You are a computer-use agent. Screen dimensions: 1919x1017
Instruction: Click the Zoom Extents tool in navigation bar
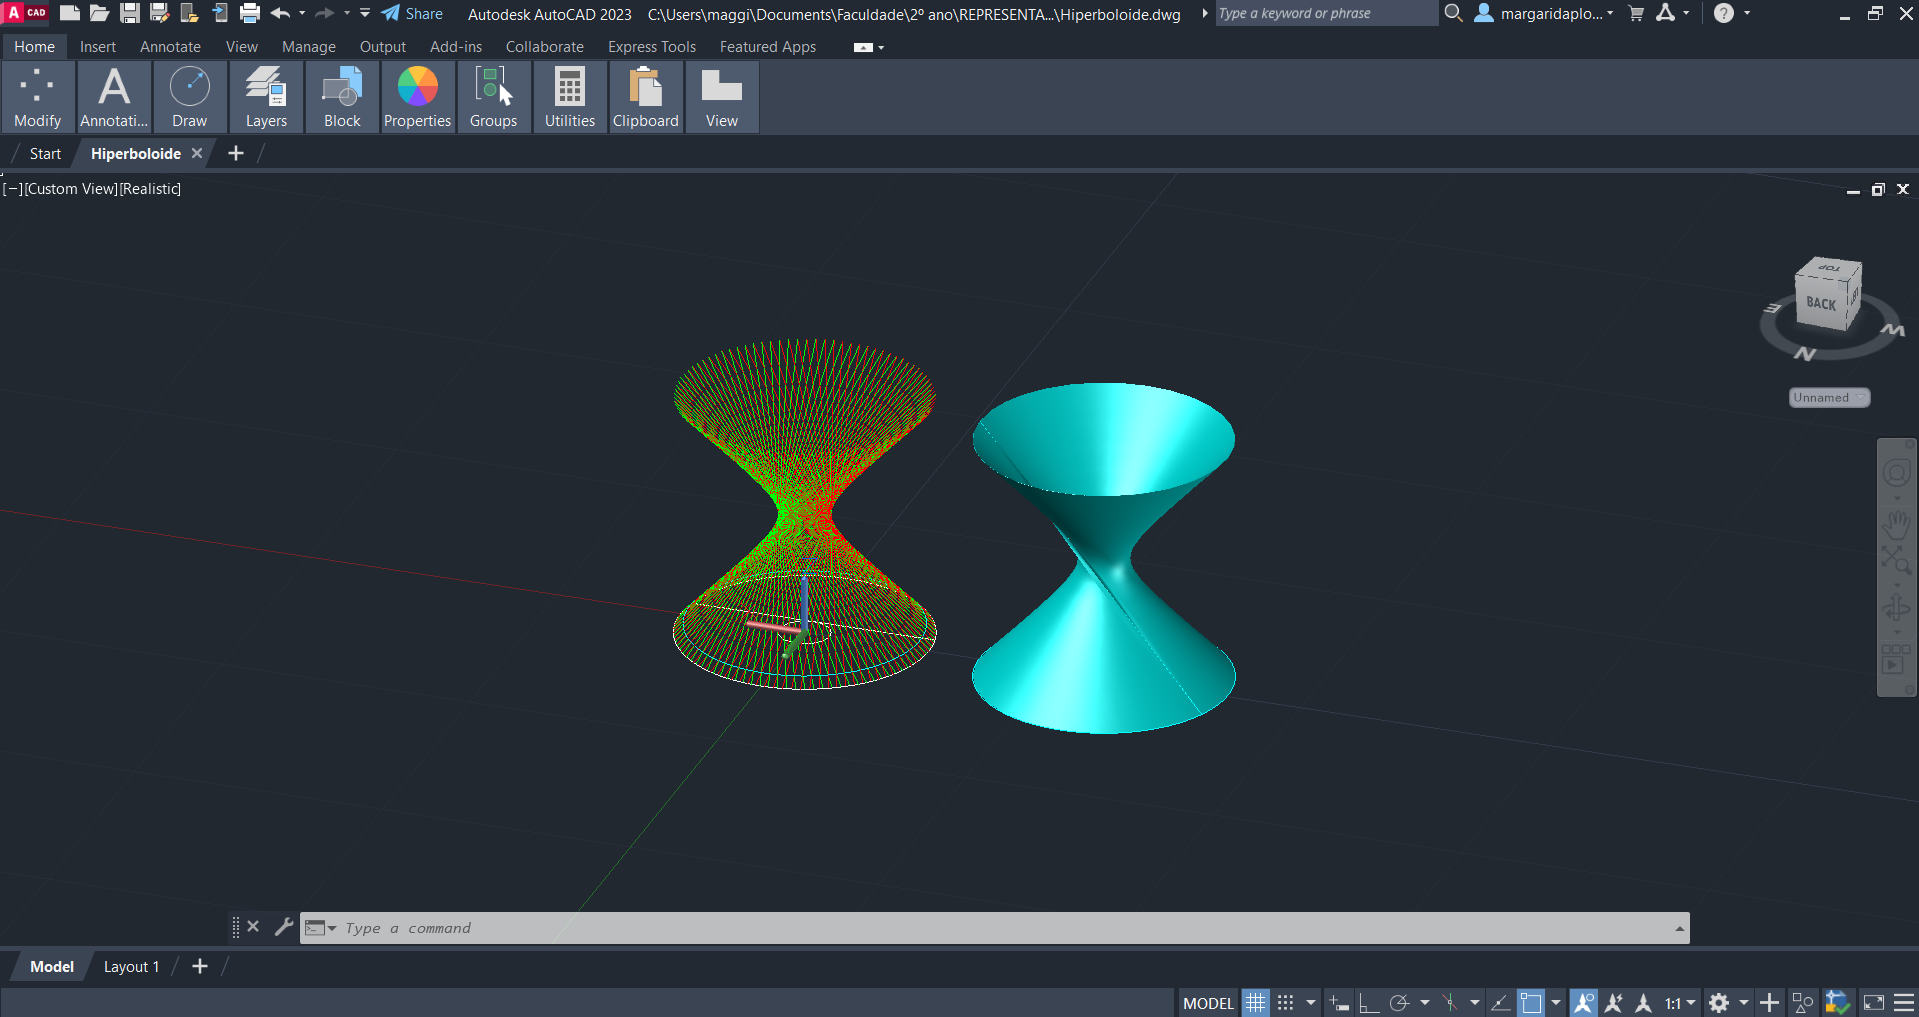pos(1896,560)
